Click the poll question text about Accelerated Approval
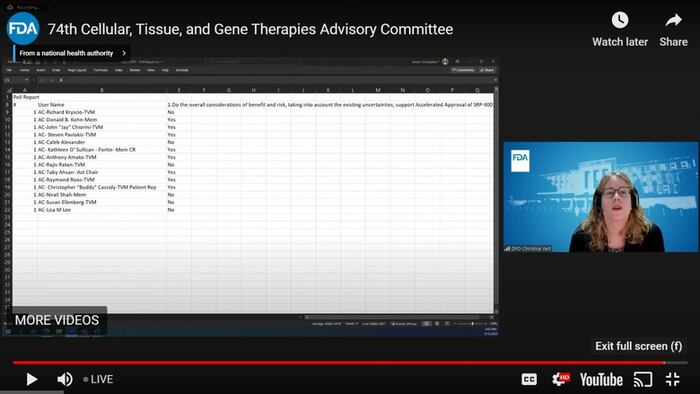 coord(330,104)
